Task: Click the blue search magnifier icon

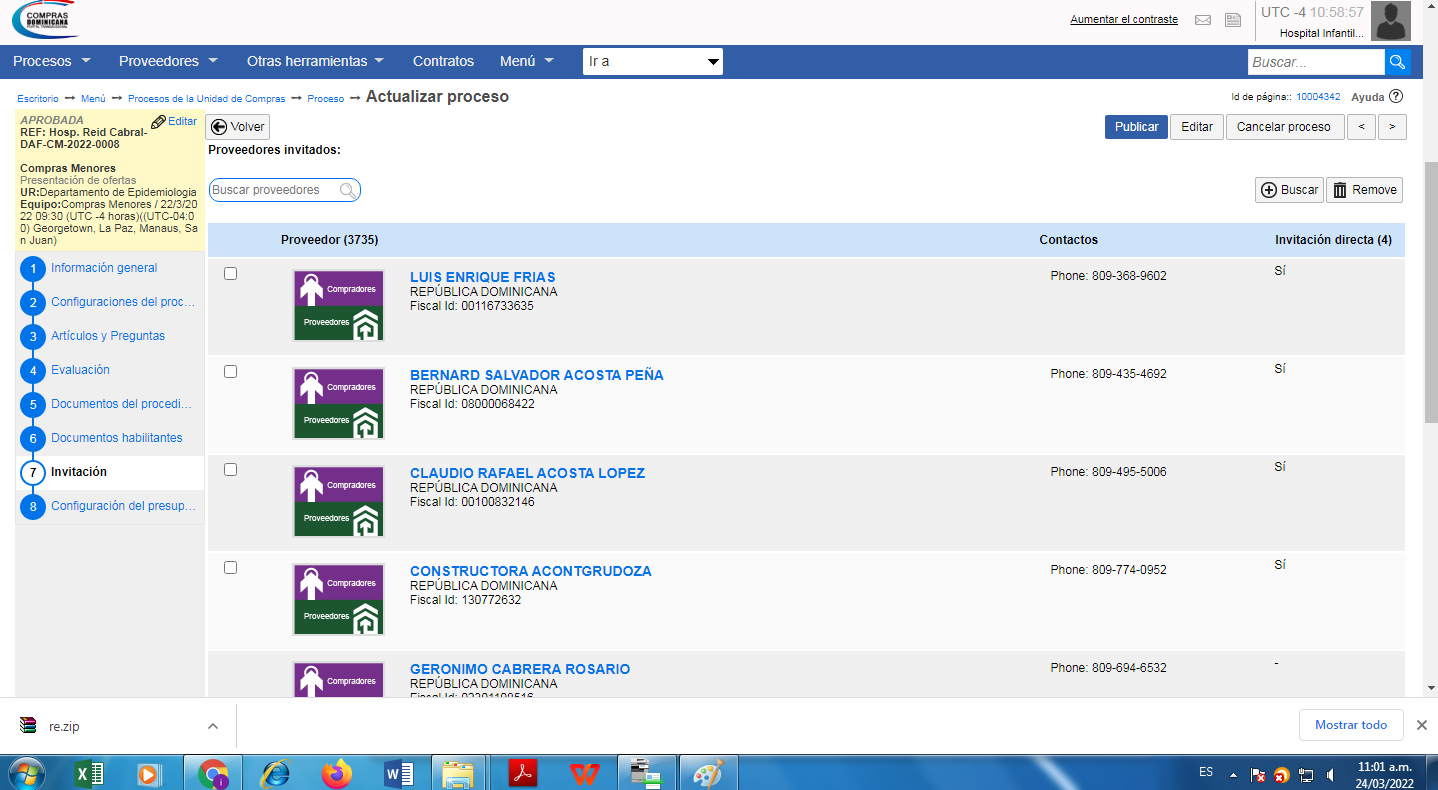Action: click(x=1397, y=62)
